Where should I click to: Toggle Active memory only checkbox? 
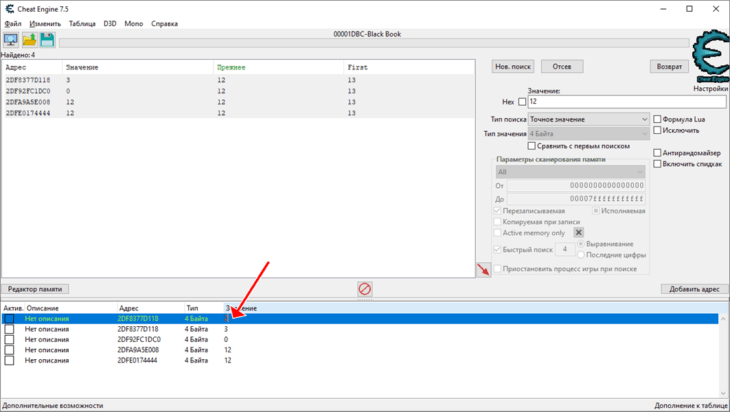pyautogui.click(x=497, y=233)
